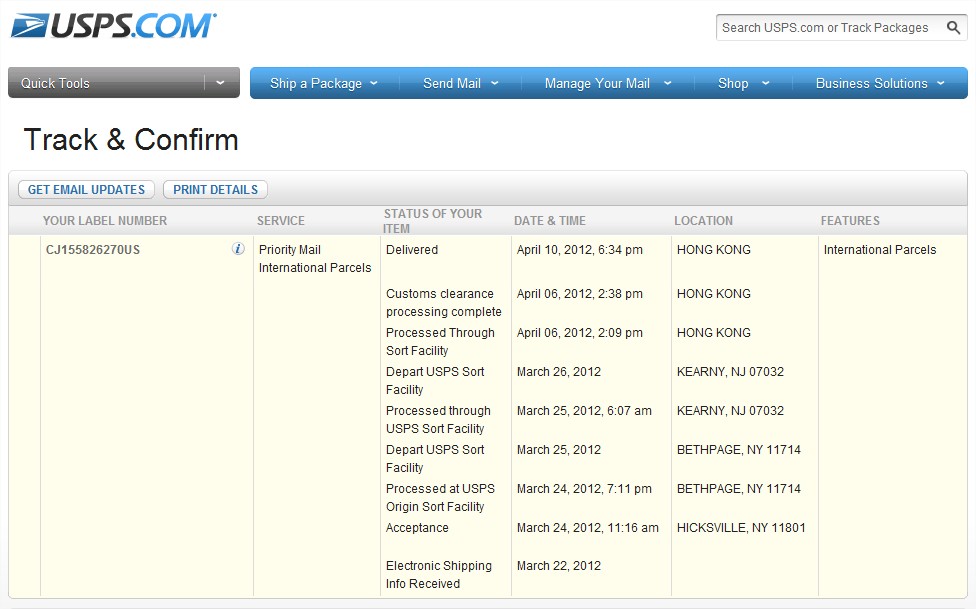
Task: Expand the Shop chevron
Action: (766, 83)
